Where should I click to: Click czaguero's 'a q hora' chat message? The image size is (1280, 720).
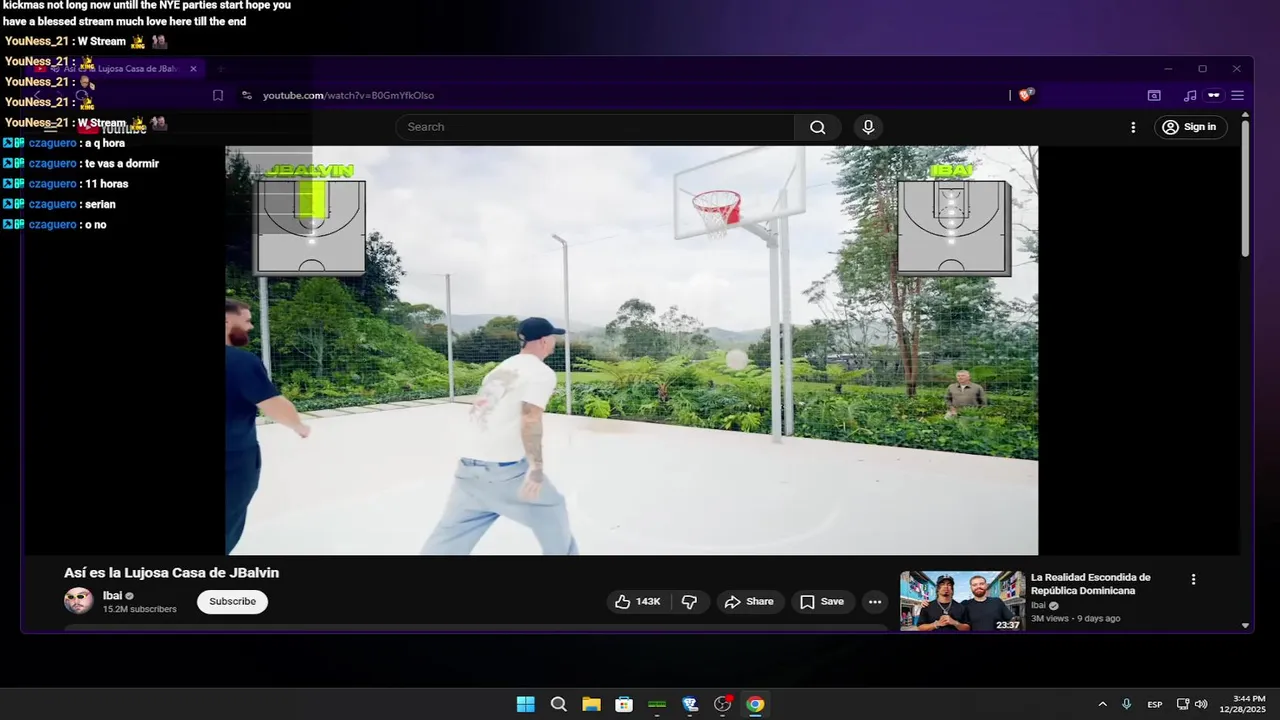point(105,143)
